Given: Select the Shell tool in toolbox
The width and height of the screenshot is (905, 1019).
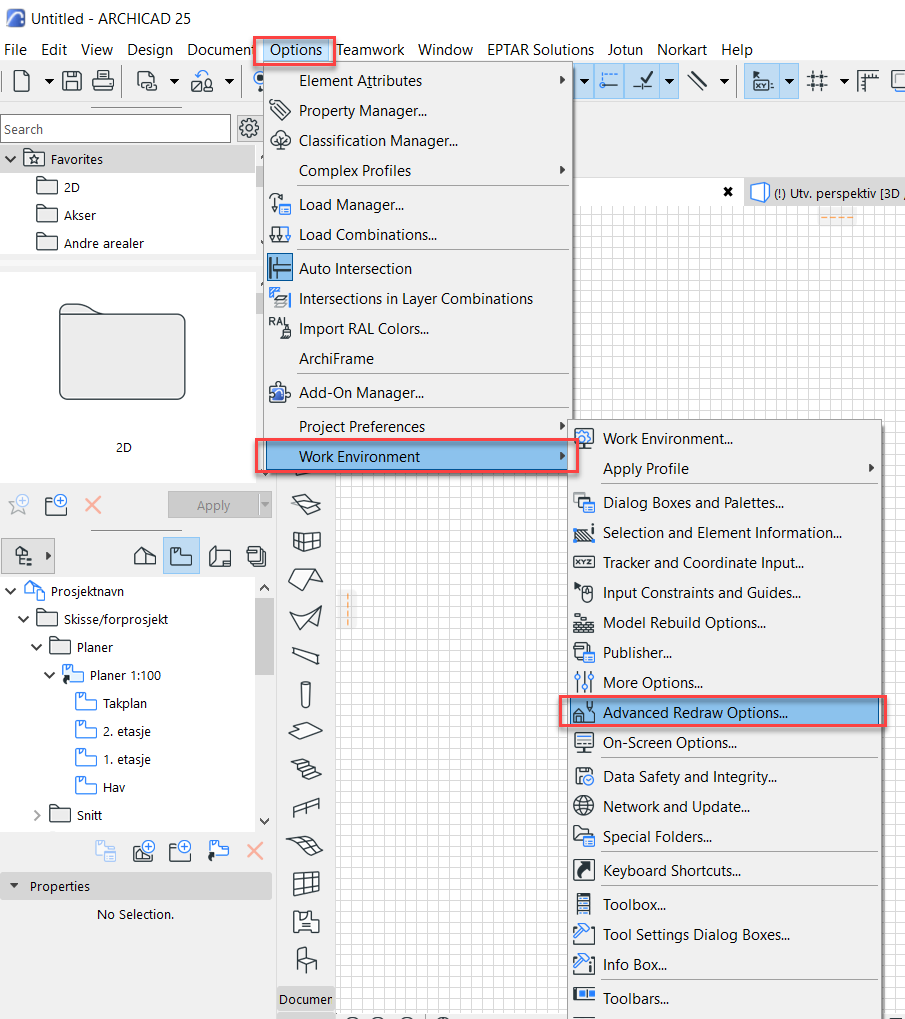Looking at the screenshot, I should point(306,617).
